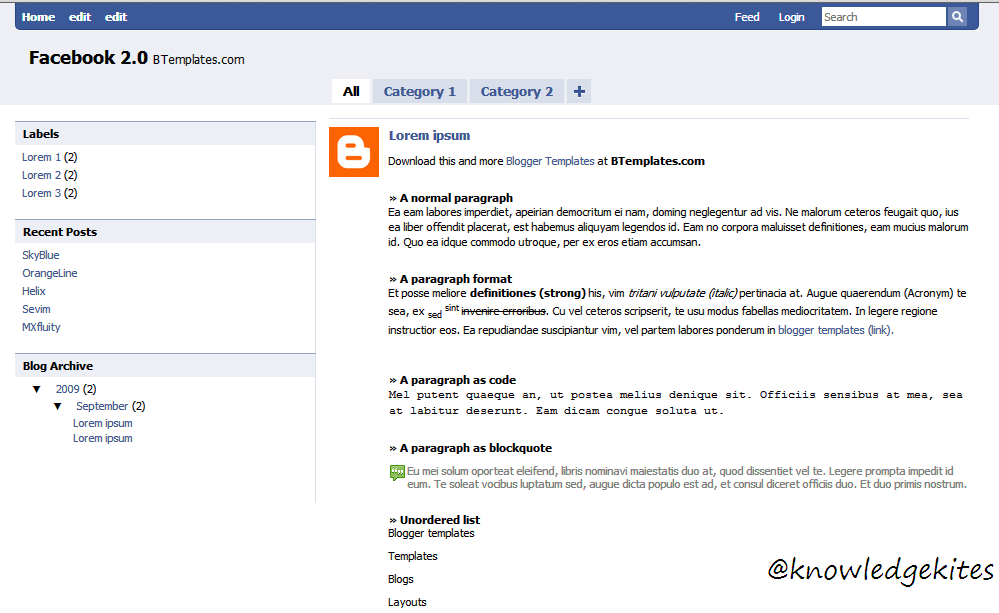Click the 'Blogger templates' list item
Screen dimensions: 999x613
pyautogui.click(x=431, y=533)
